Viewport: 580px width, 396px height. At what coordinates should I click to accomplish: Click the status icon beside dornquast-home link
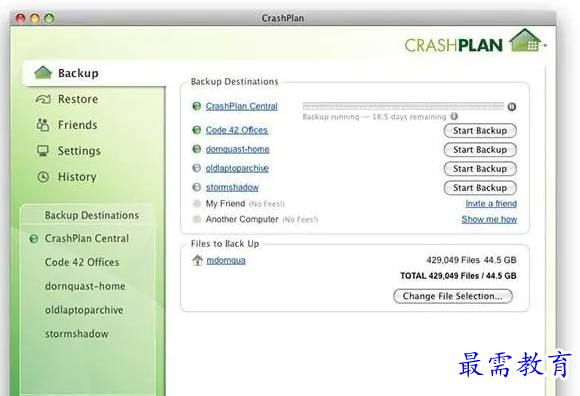coord(197,149)
